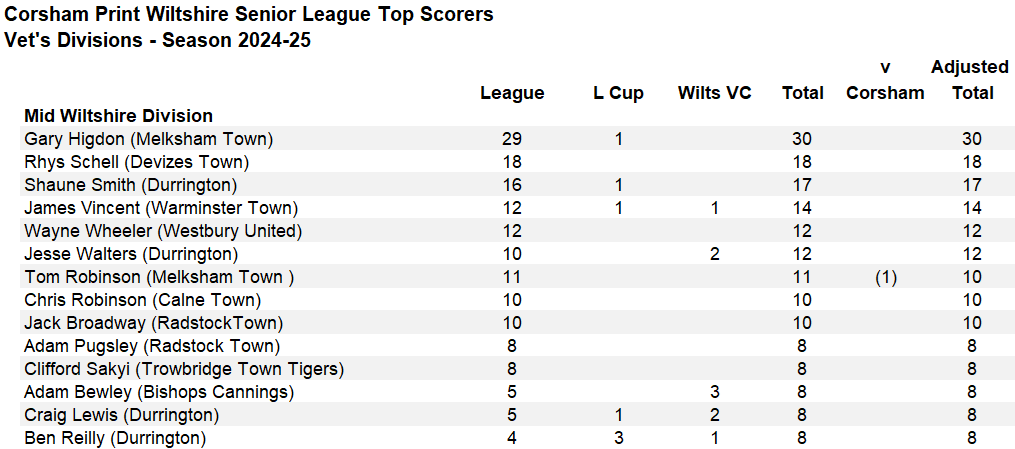Click the Wayne Wheeler (Westbury United) name
1015x449 pixels.
(163, 231)
